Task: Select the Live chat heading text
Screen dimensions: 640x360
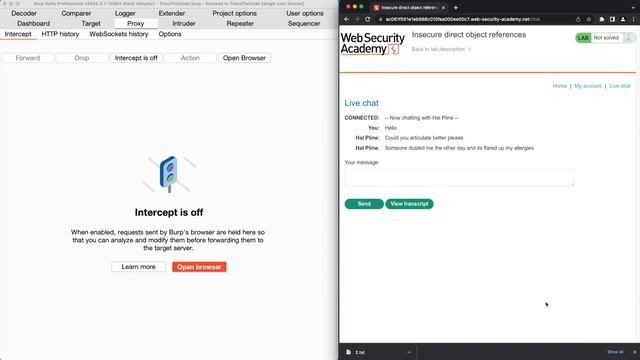Action: click(x=361, y=103)
